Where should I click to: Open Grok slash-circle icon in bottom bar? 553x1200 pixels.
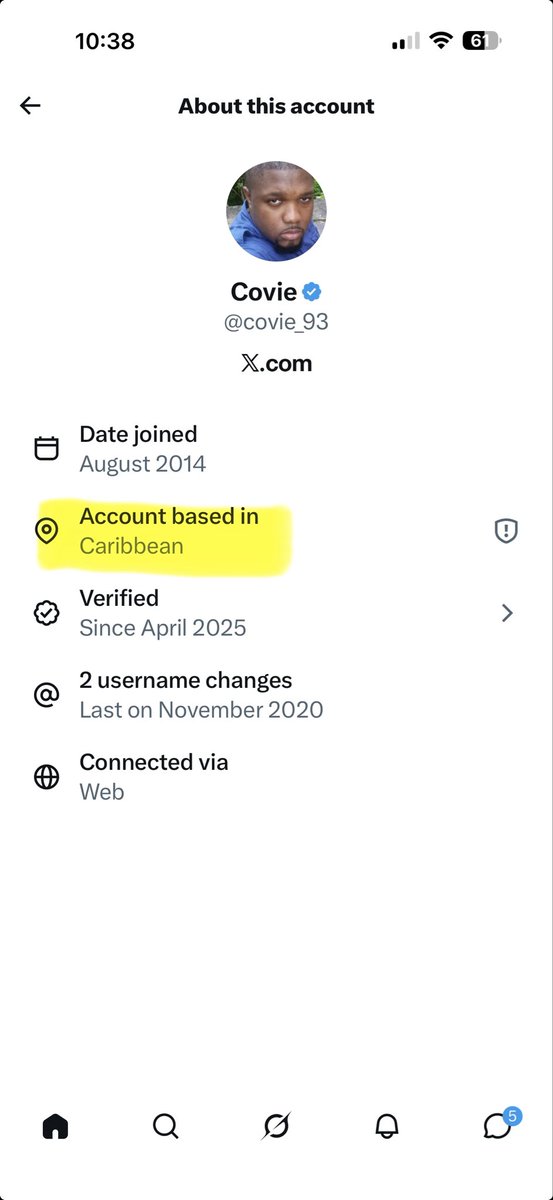[276, 1126]
